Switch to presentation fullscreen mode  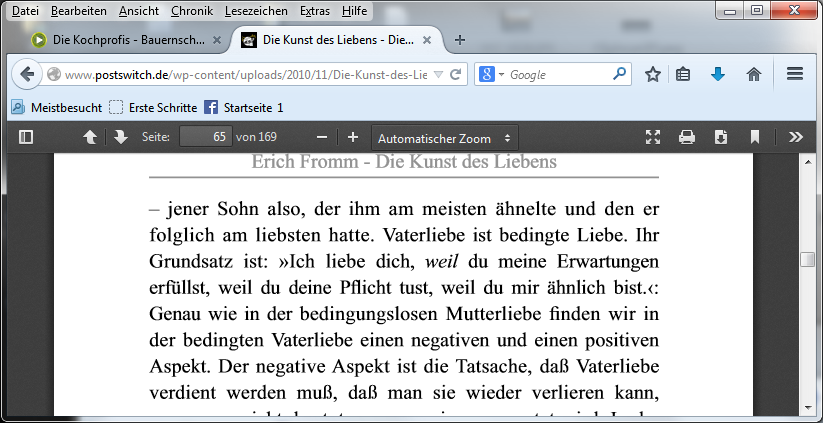click(x=653, y=137)
